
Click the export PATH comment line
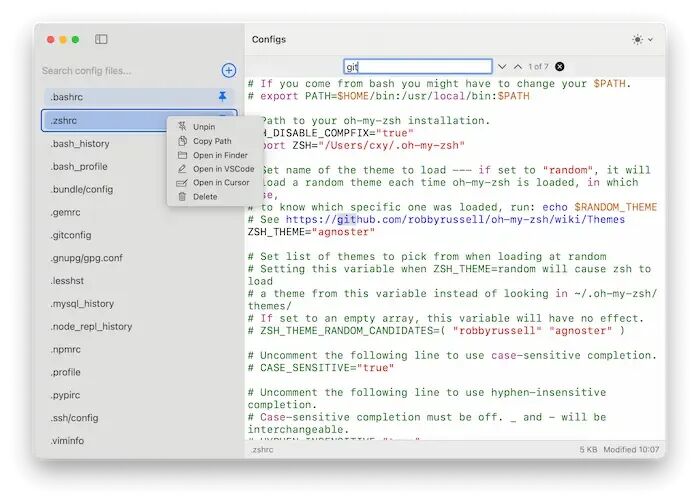[x=388, y=96]
